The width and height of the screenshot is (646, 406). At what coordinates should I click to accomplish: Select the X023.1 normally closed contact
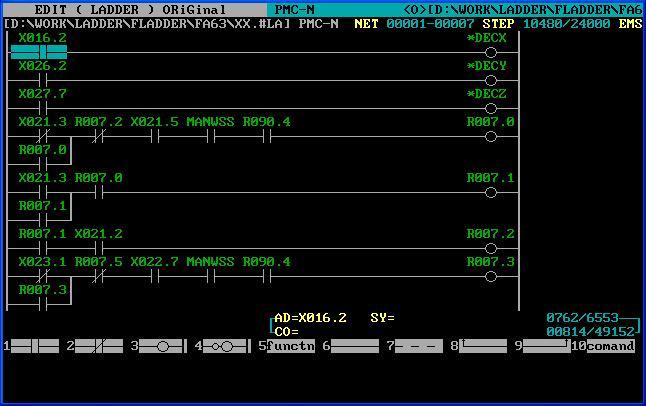(43, 277)
